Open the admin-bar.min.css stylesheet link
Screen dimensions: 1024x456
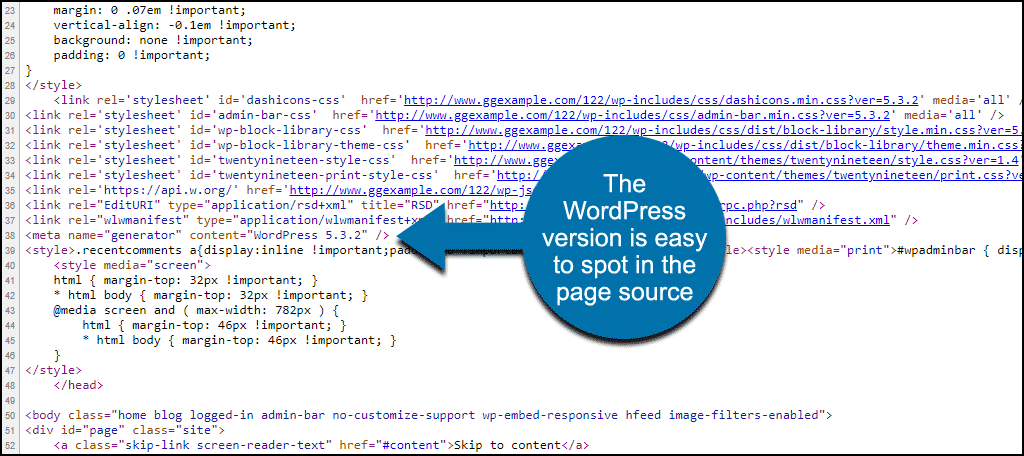(633, 114)
